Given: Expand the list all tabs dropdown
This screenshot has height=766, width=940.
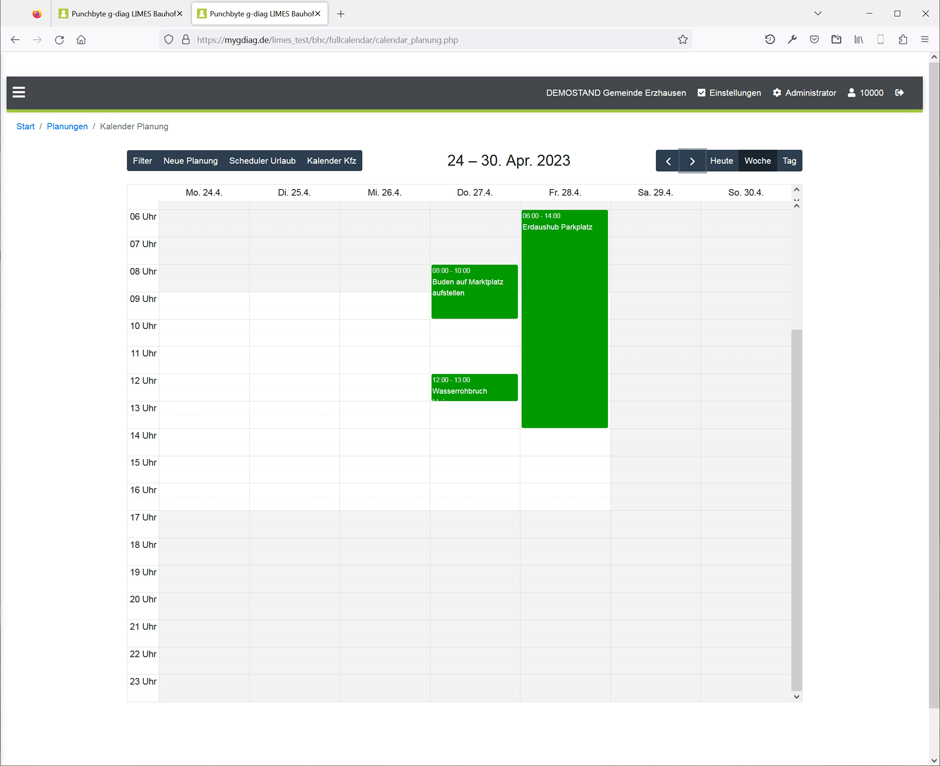Looking at the screenshot, I should (818, 14).
